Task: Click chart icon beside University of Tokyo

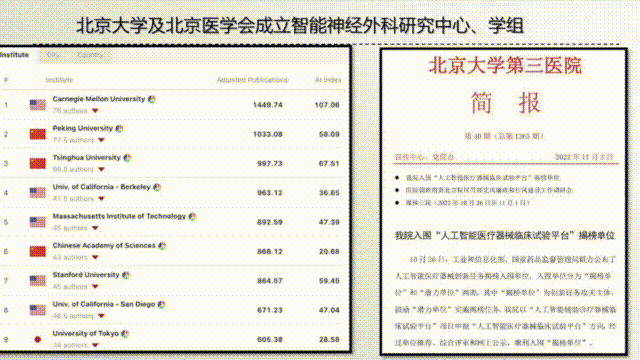Action: 125,334
